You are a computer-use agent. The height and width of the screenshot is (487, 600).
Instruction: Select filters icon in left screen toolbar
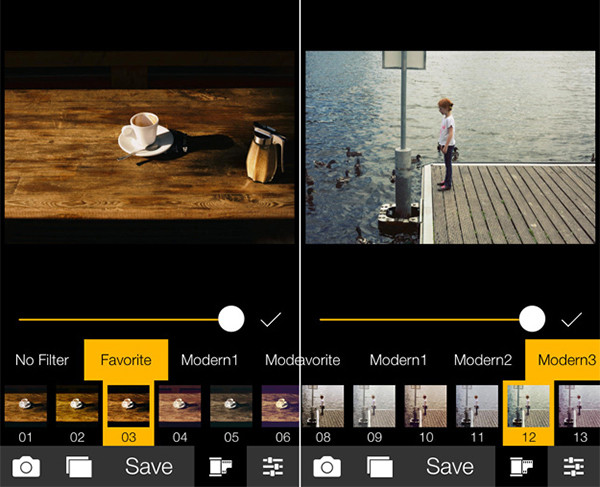click(x=219, y=466)
